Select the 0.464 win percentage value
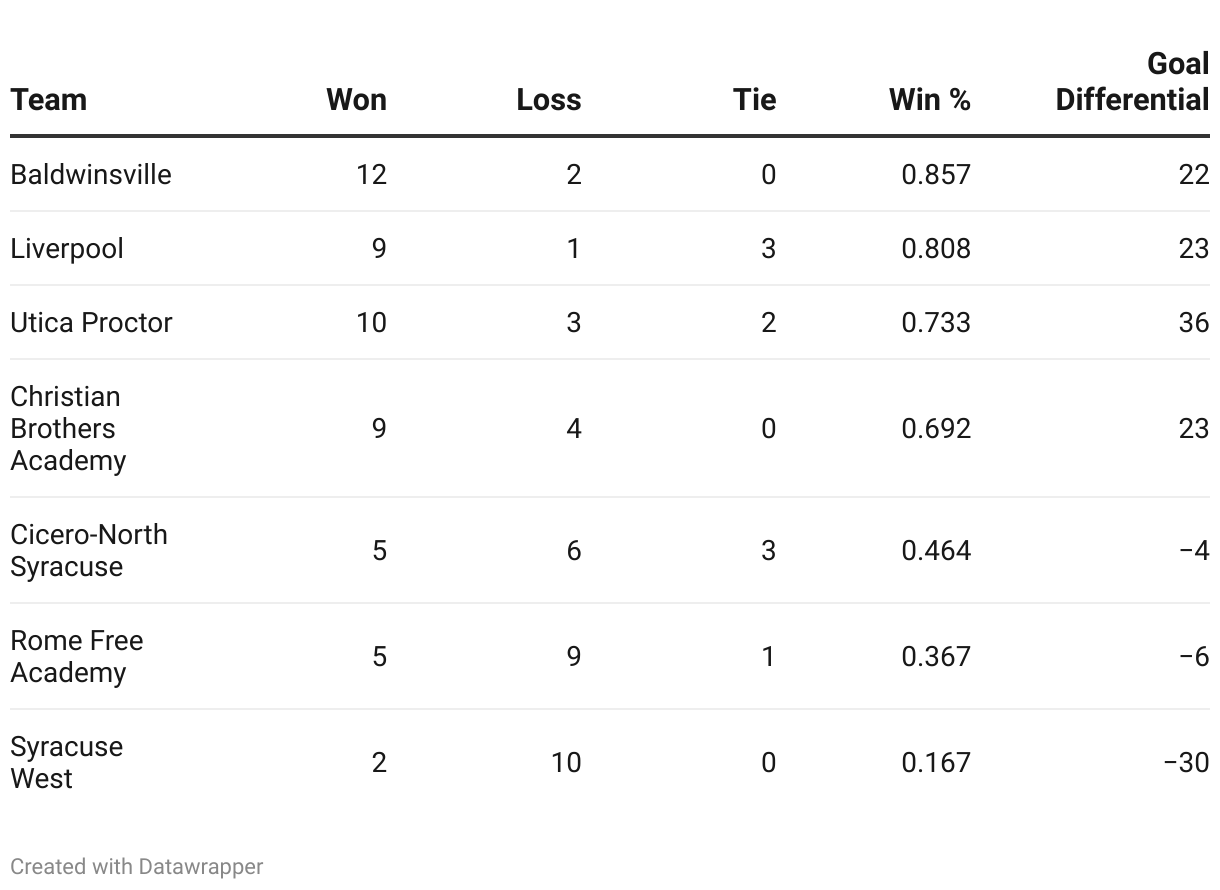The image size is (1220, 890). 936,550
